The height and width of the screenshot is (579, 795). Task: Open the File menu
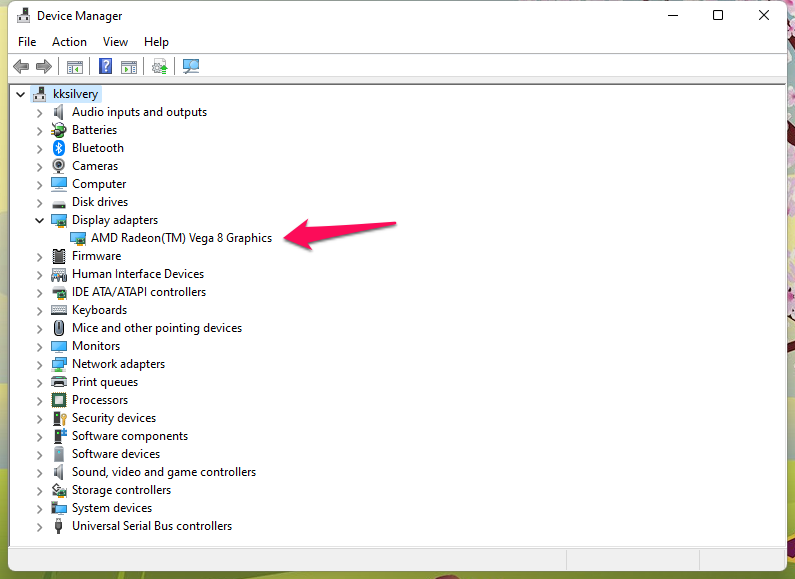tap(27, 42)
